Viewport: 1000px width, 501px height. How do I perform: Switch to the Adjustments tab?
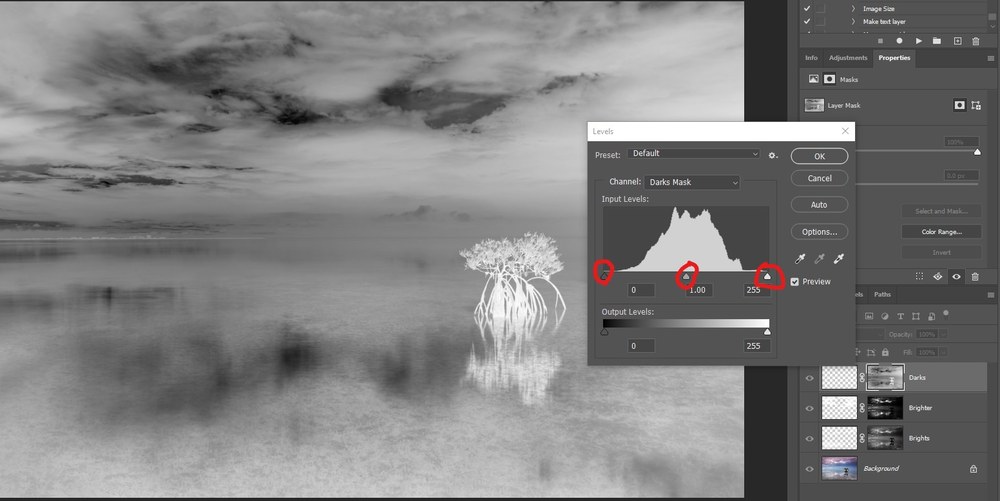click(848, 58)
